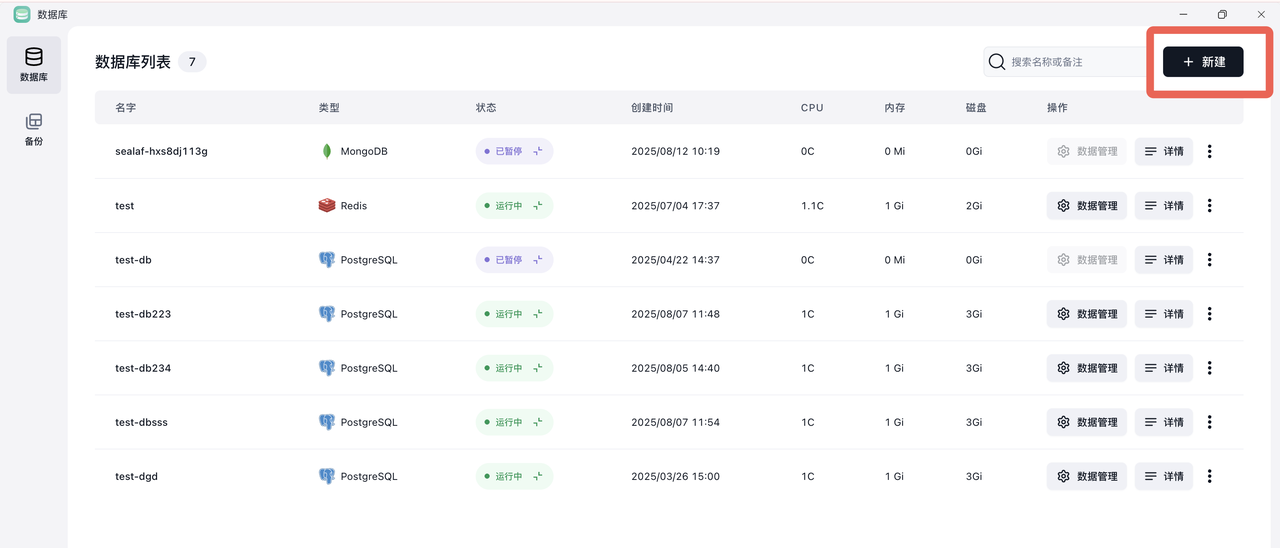Click 数据管理 for test-dgd
Viewport: 1280px width, 548px height.
point(1087,476)
